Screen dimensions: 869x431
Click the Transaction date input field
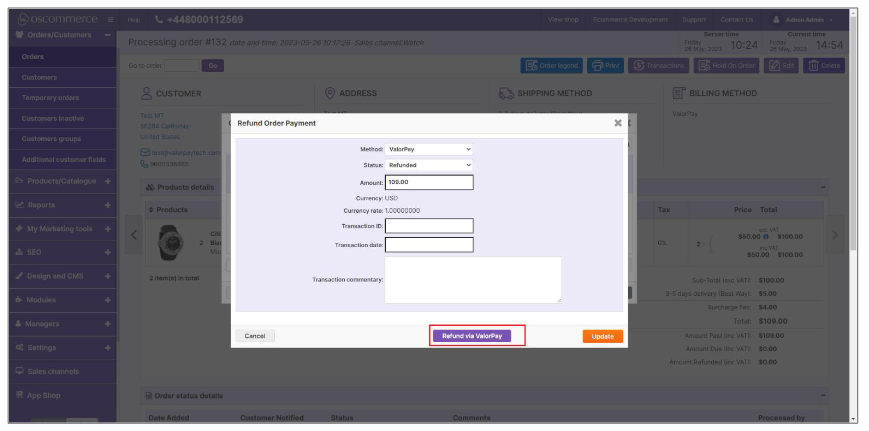pyautogui.click(x=429, y=245)
